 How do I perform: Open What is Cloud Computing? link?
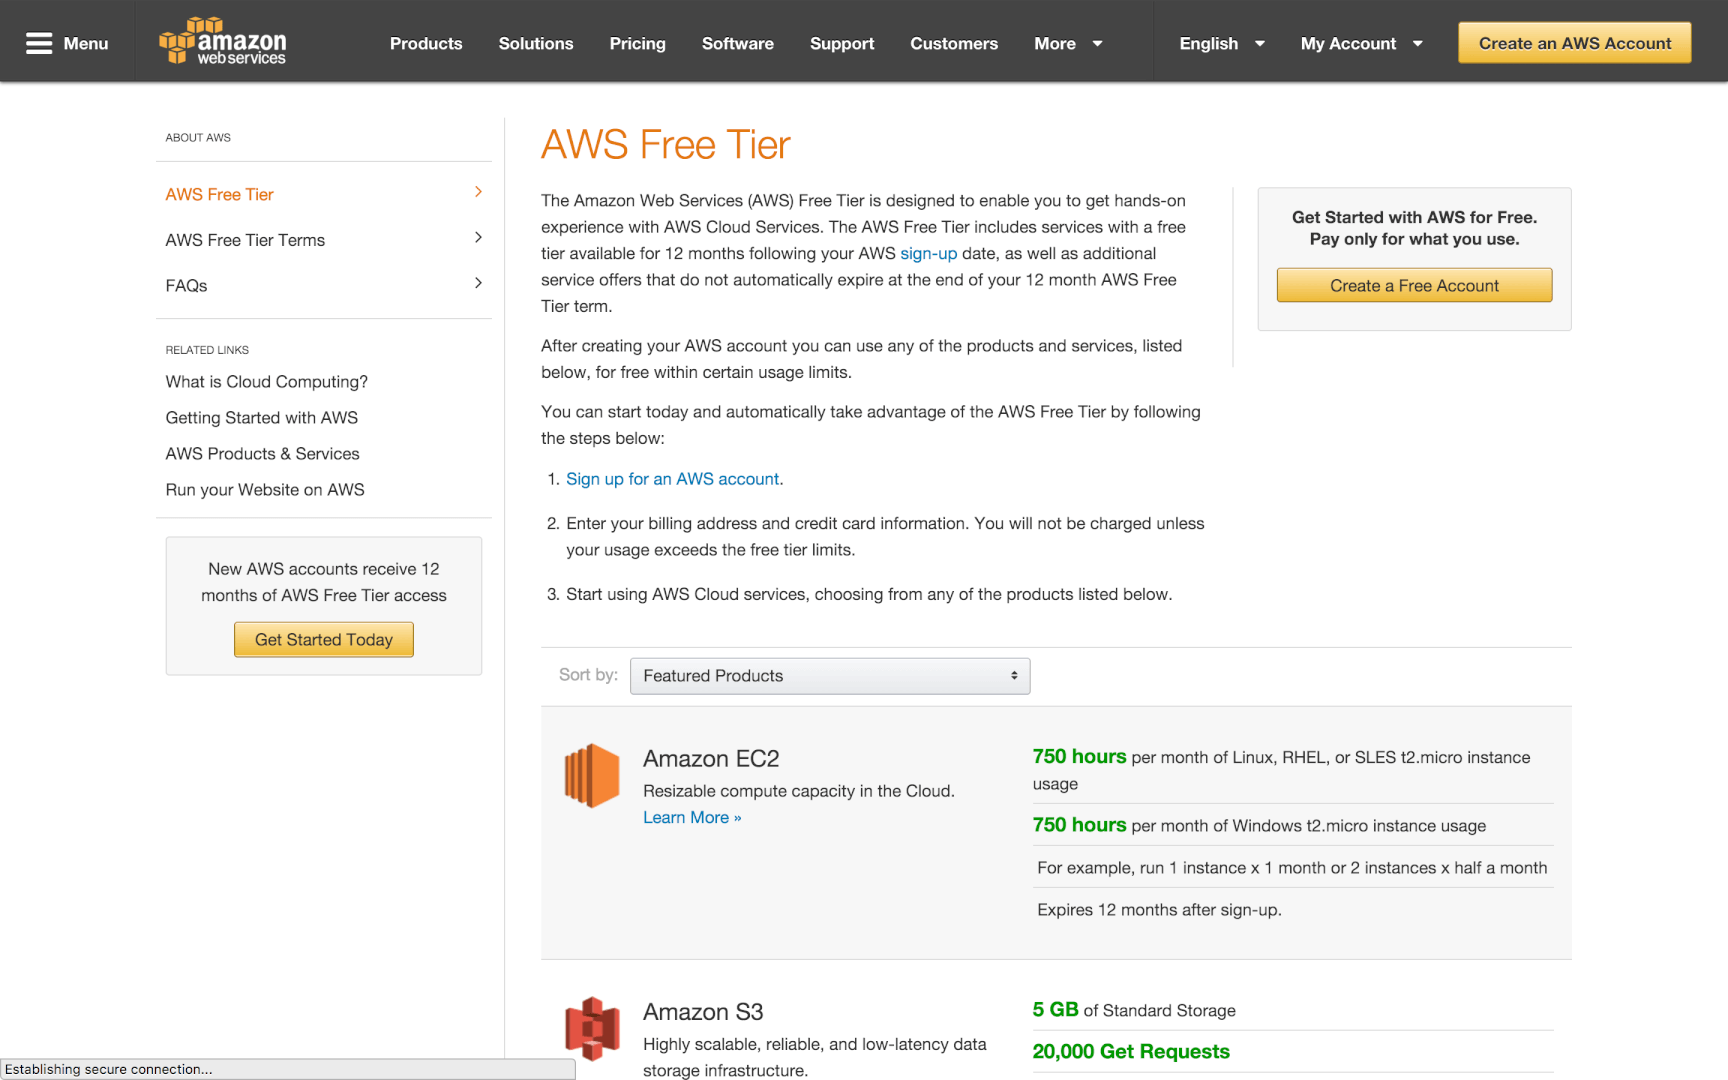point(266,382)
